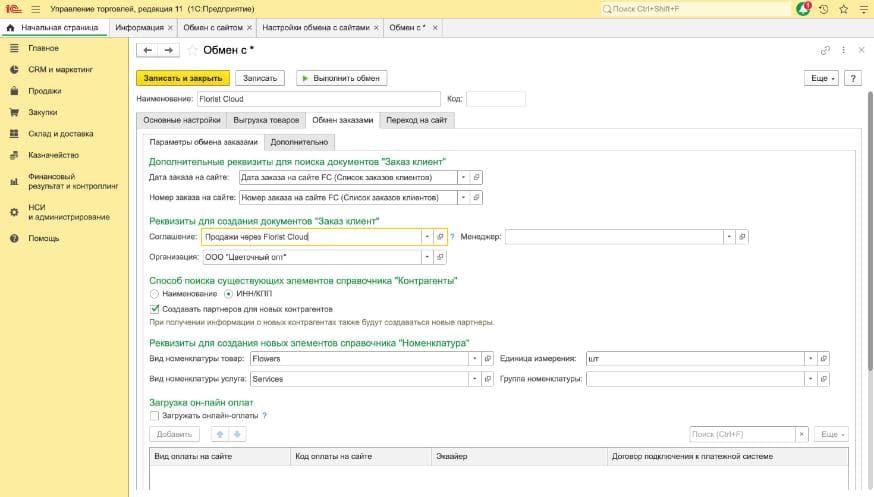Open linked Вид номенклатуры товар item
This screenshot has width=874, height=497.
pos(488,359)
